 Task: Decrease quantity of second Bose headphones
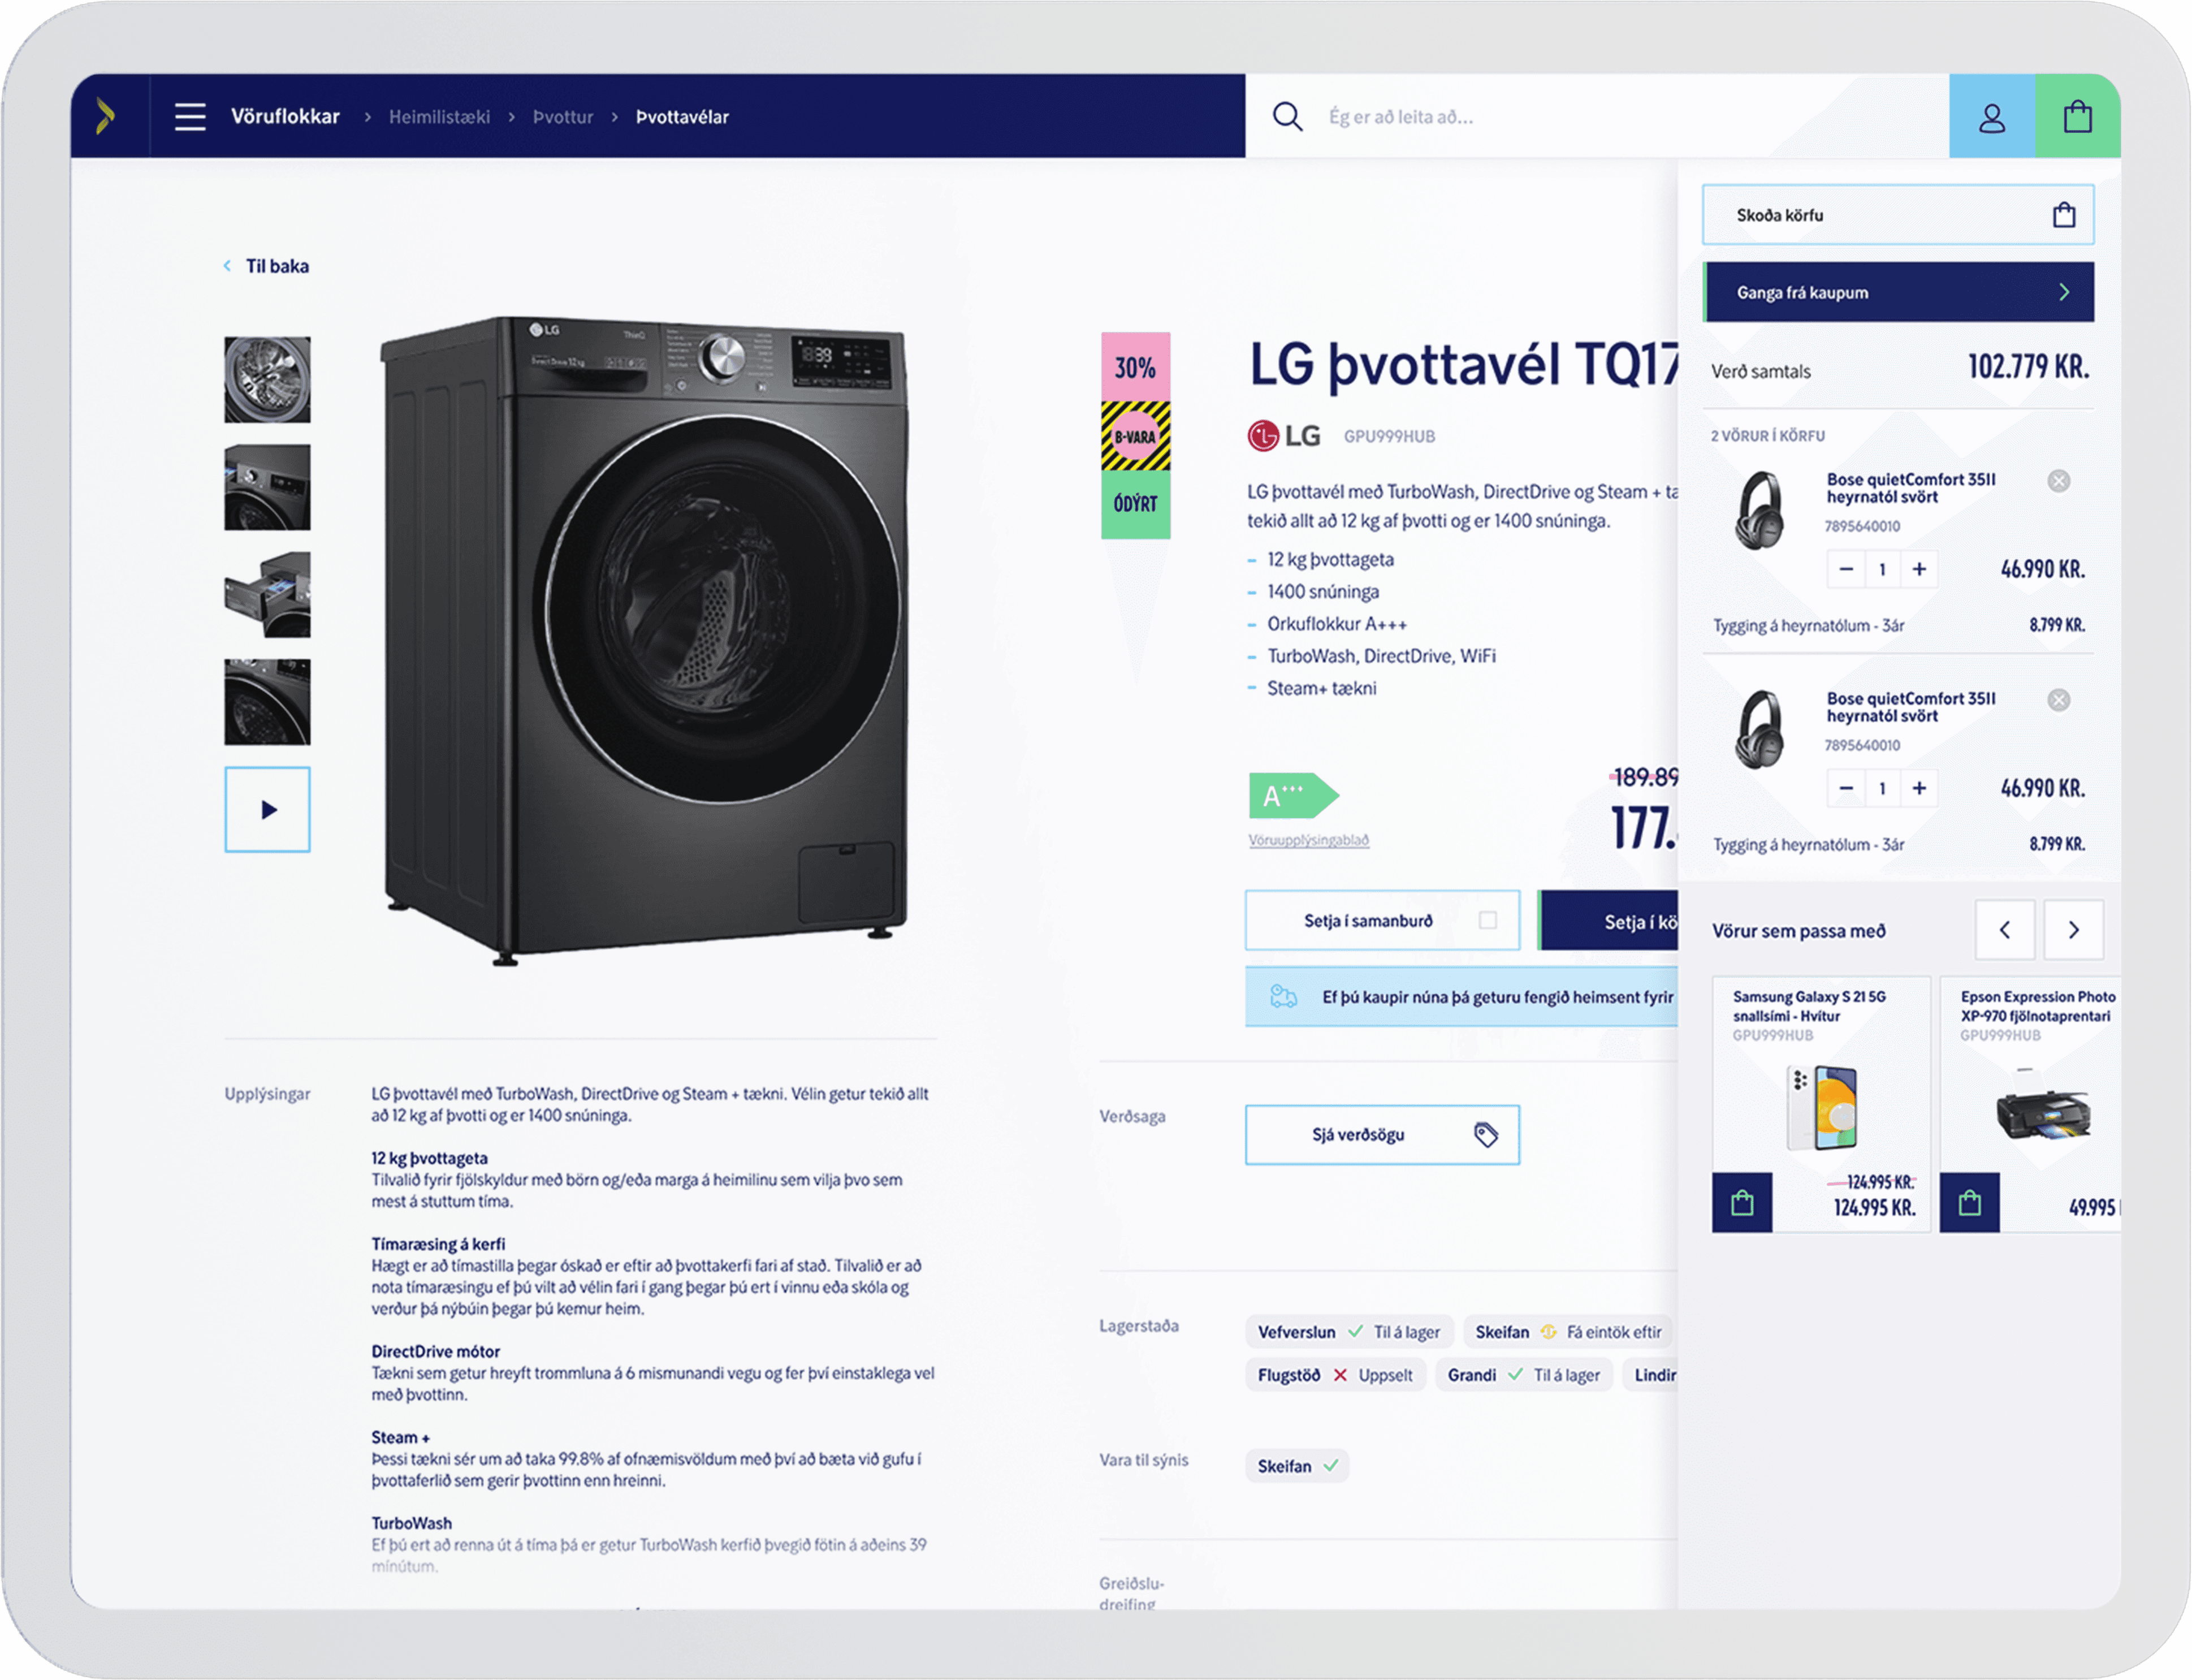click(x=1846, y=788)
